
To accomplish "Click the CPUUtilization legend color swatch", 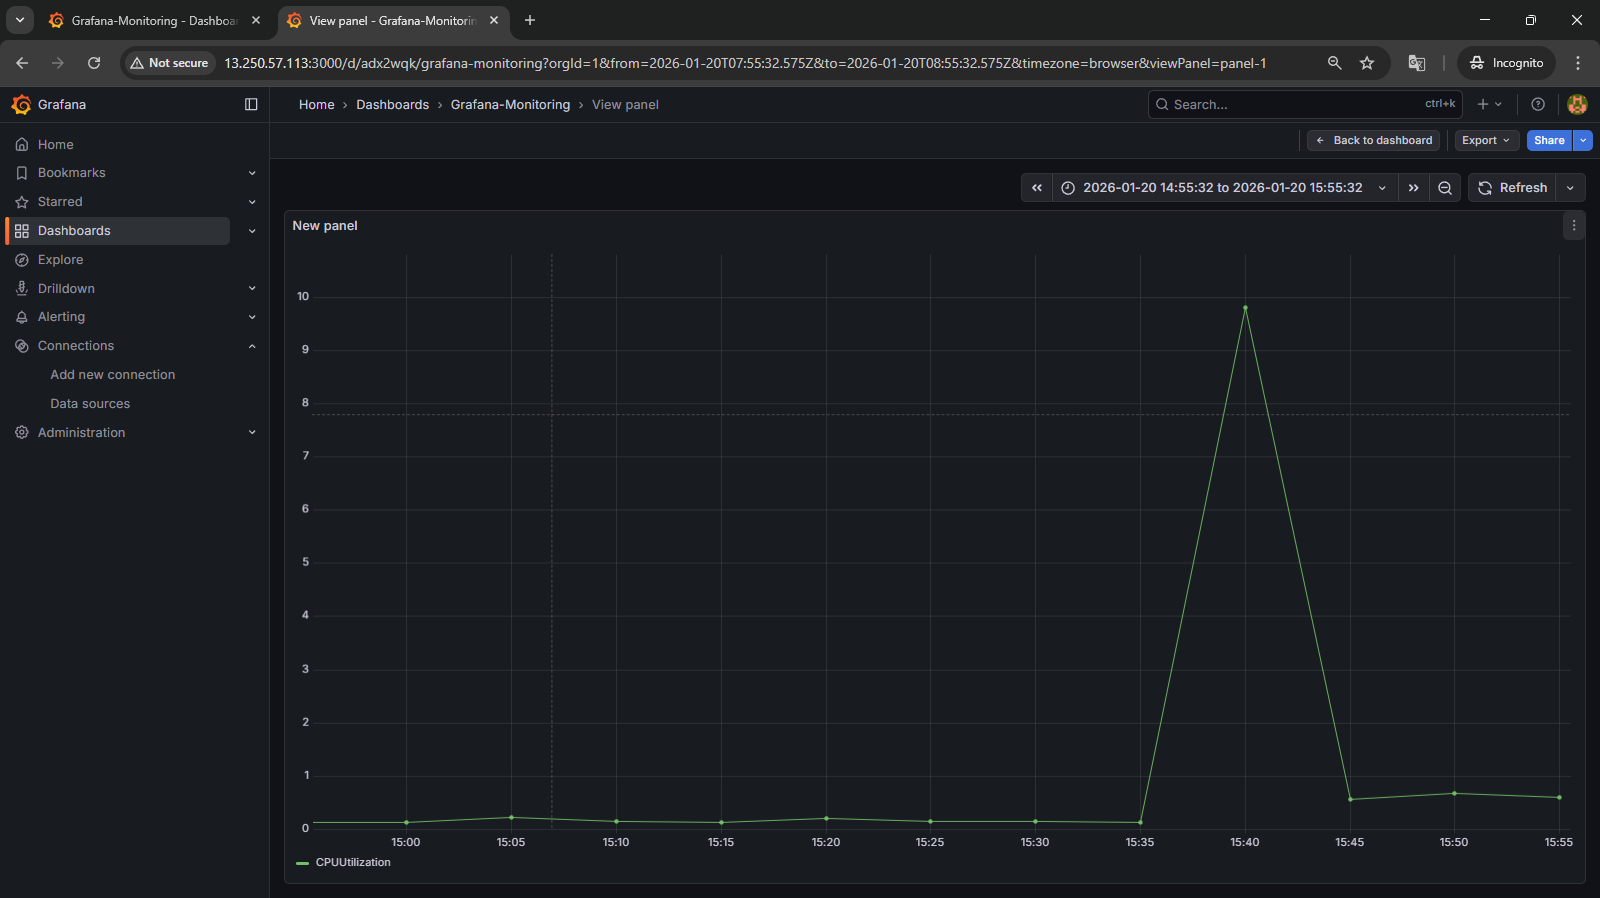I will click(x=302, y=863).
